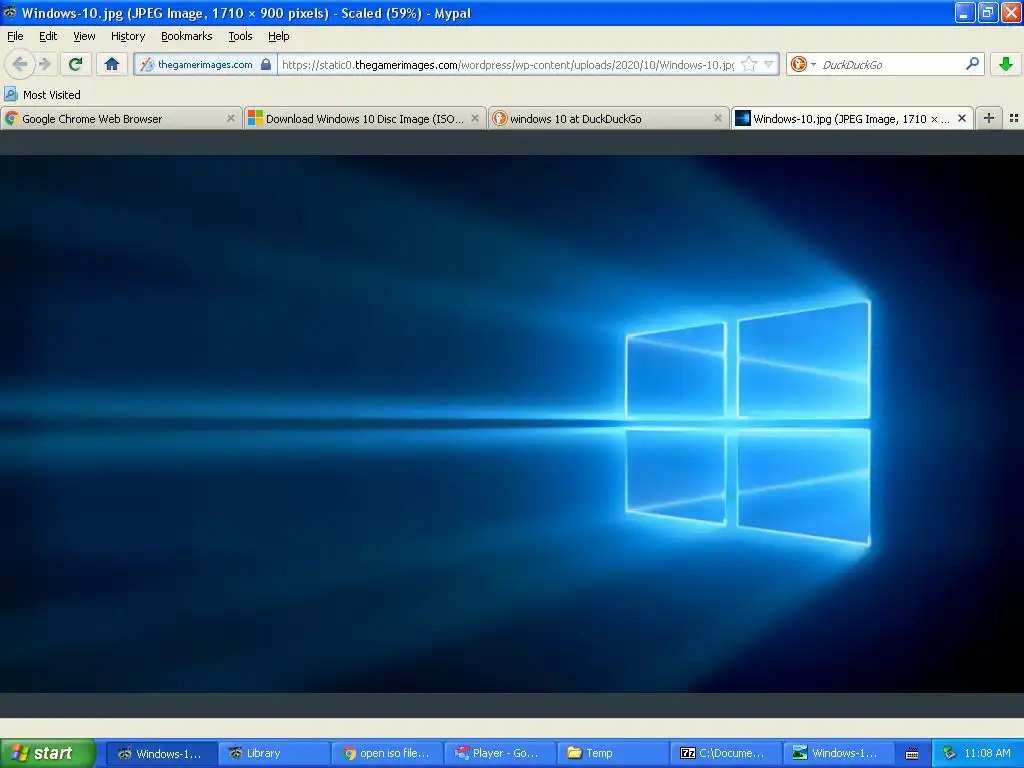
Task: Restore down the Mypal window
Action: pos(987,12)
